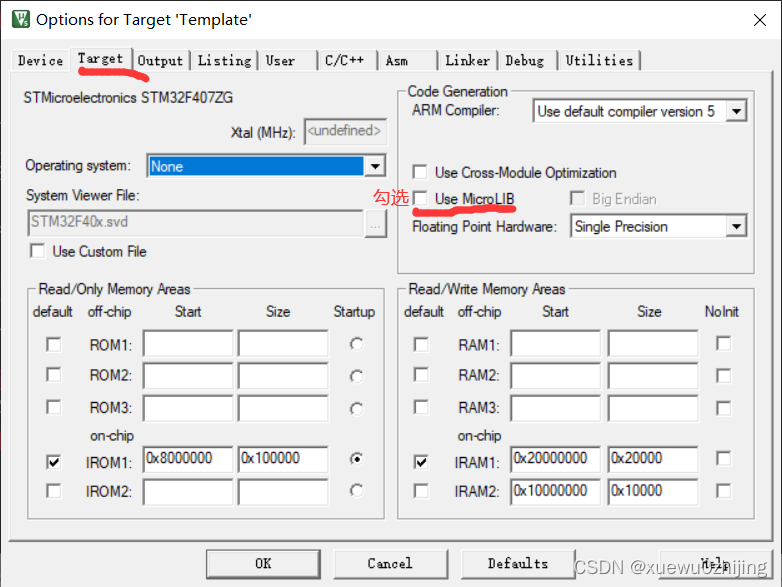
Task: Switch to the Linker tab
Action: pyautogui.click(x=467, y=60)
